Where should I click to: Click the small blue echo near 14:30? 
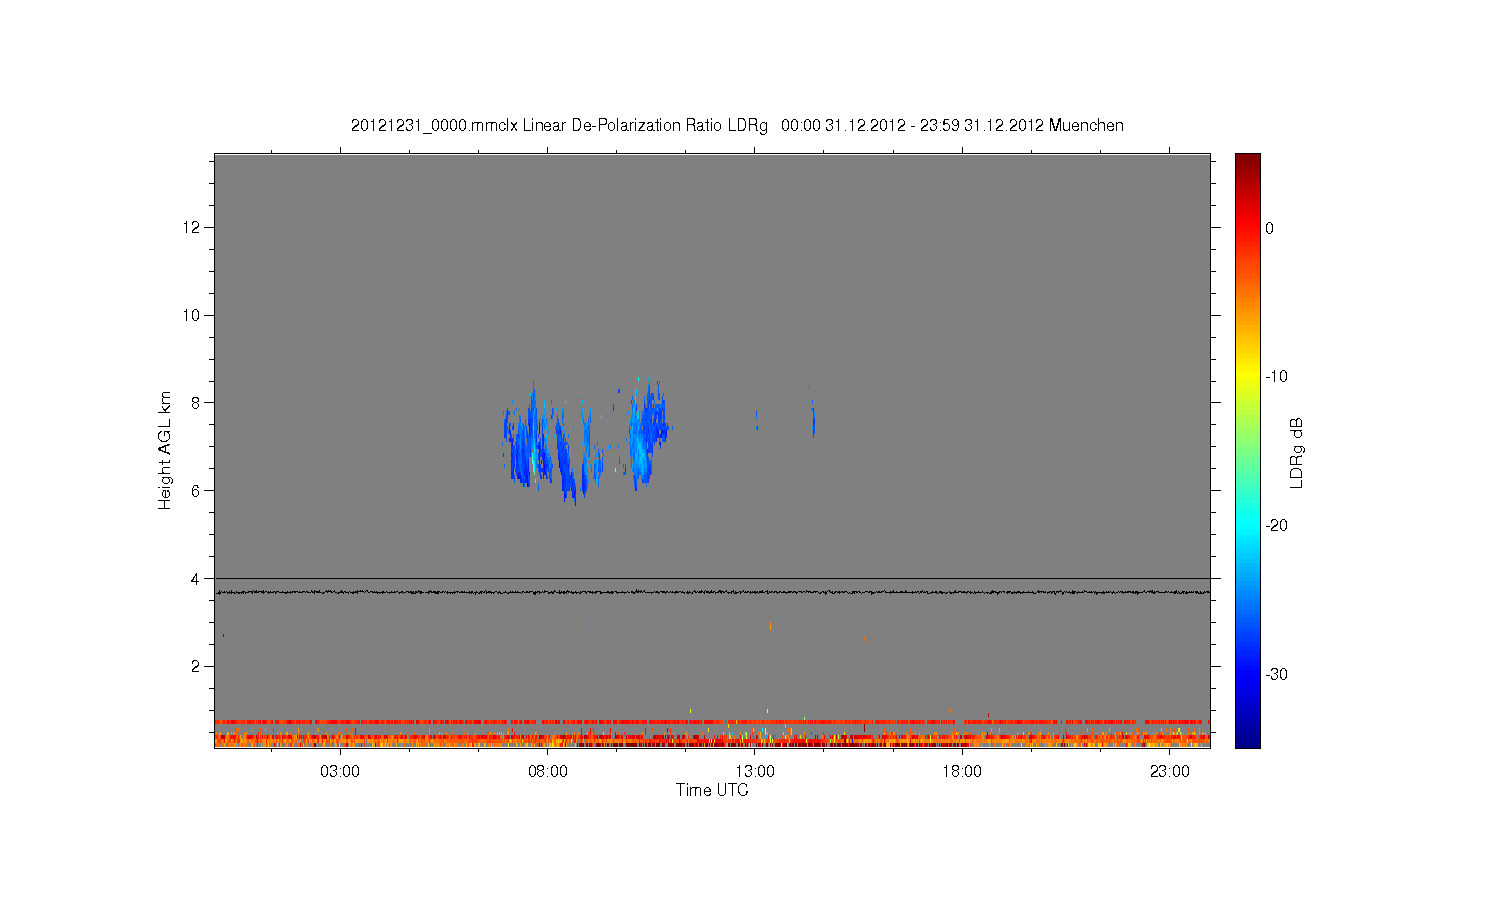click(x=814, y=417)
